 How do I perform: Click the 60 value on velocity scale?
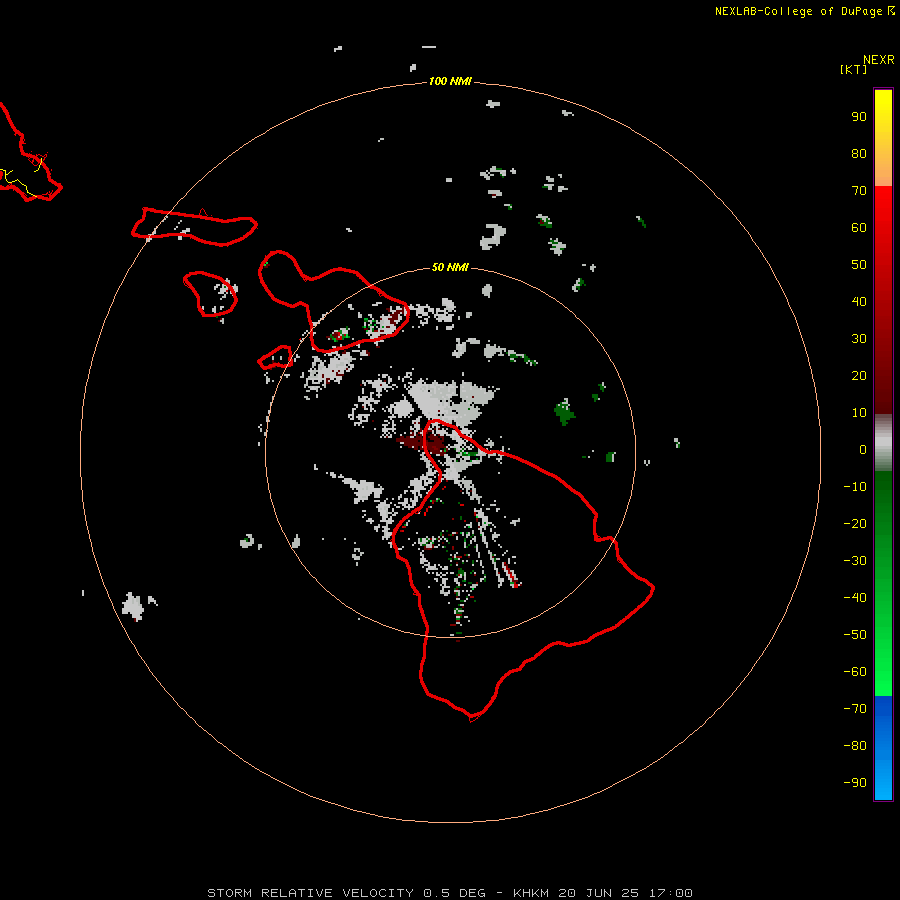[859, 228]
